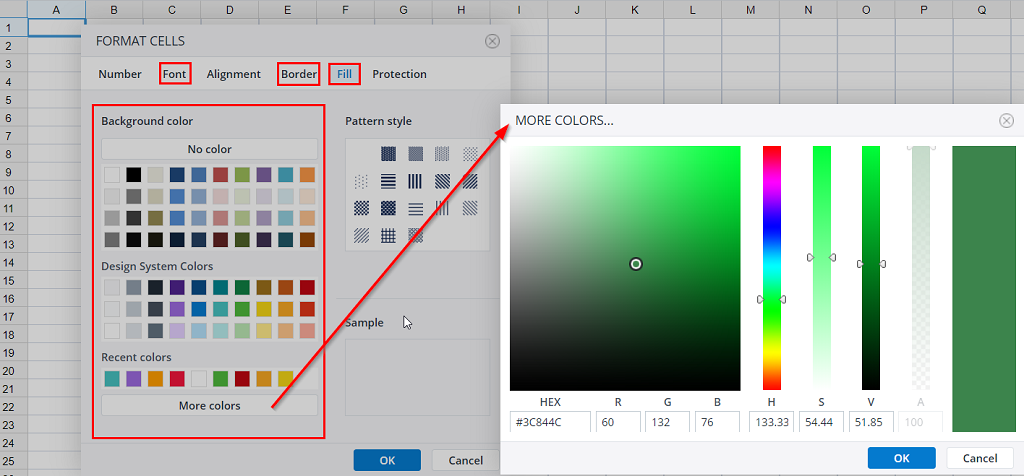The height and width of the screenshot is (476, 1024).
Task: Click the saturation slider handle
Action: pyautogui.click(x=821, y=257)
